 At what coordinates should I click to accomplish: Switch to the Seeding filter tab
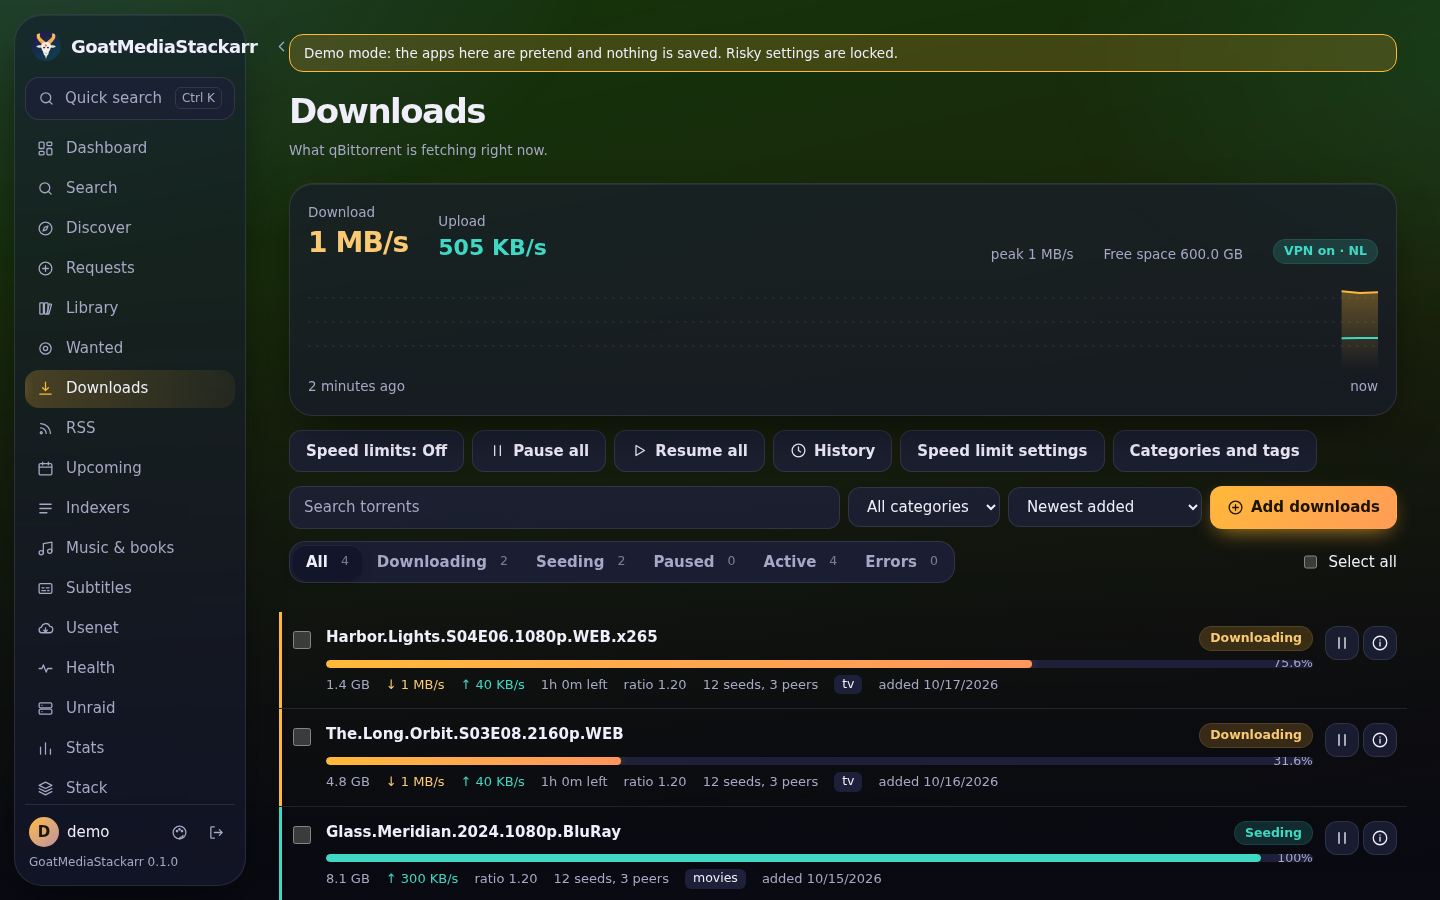pos(580,562)
